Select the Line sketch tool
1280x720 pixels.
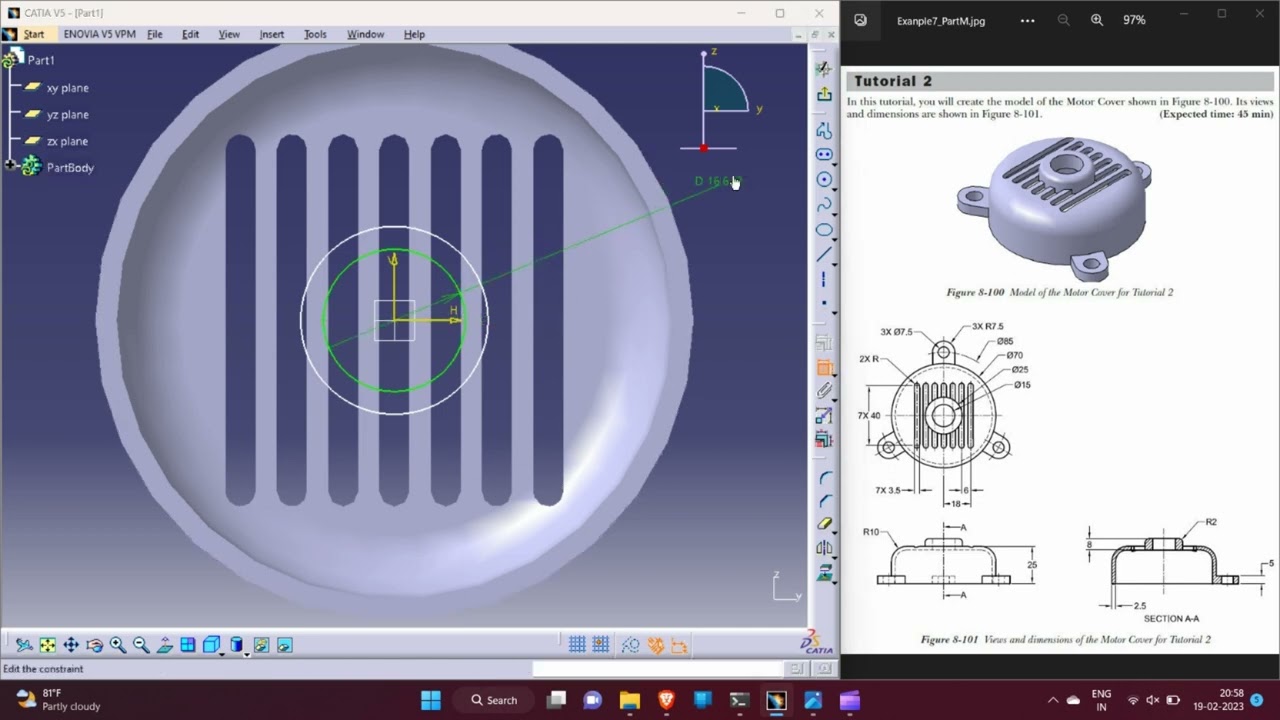[824, 255]
